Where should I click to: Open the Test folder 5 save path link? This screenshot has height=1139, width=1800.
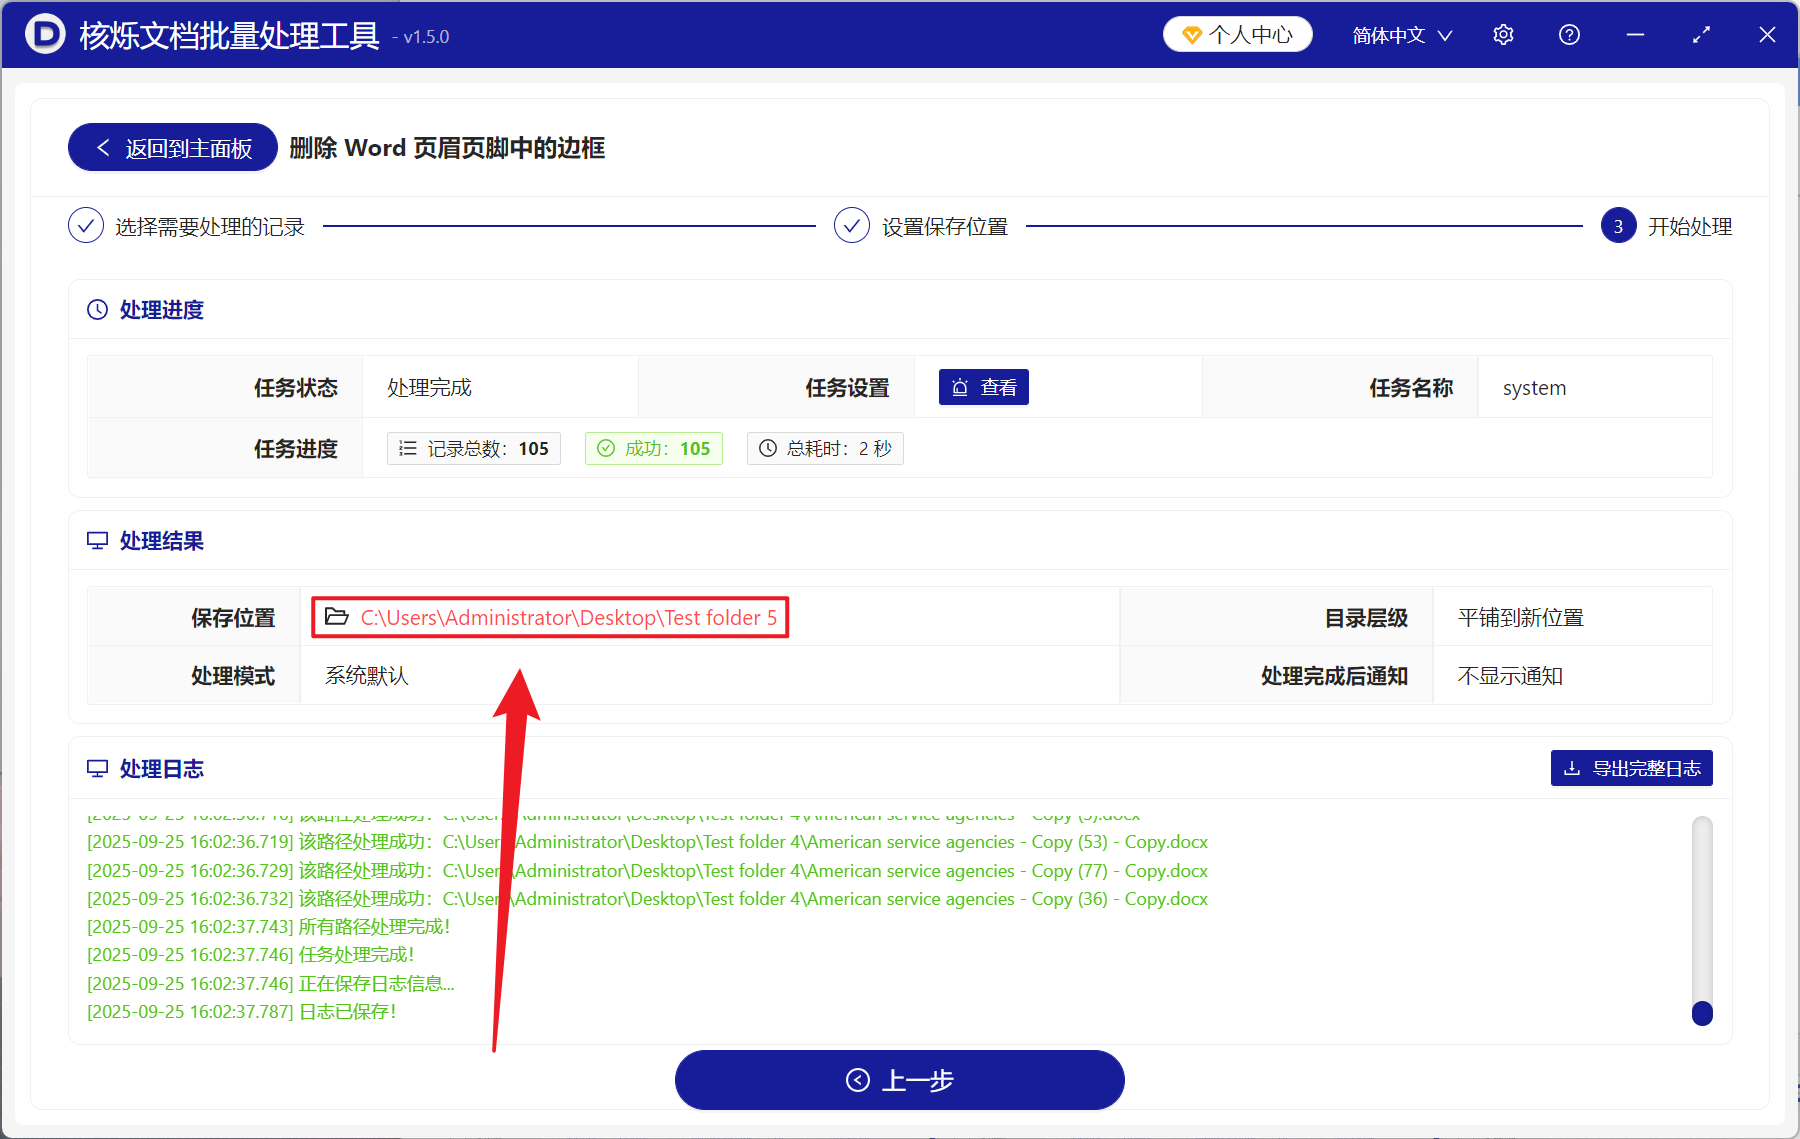[x=568, y=617]
